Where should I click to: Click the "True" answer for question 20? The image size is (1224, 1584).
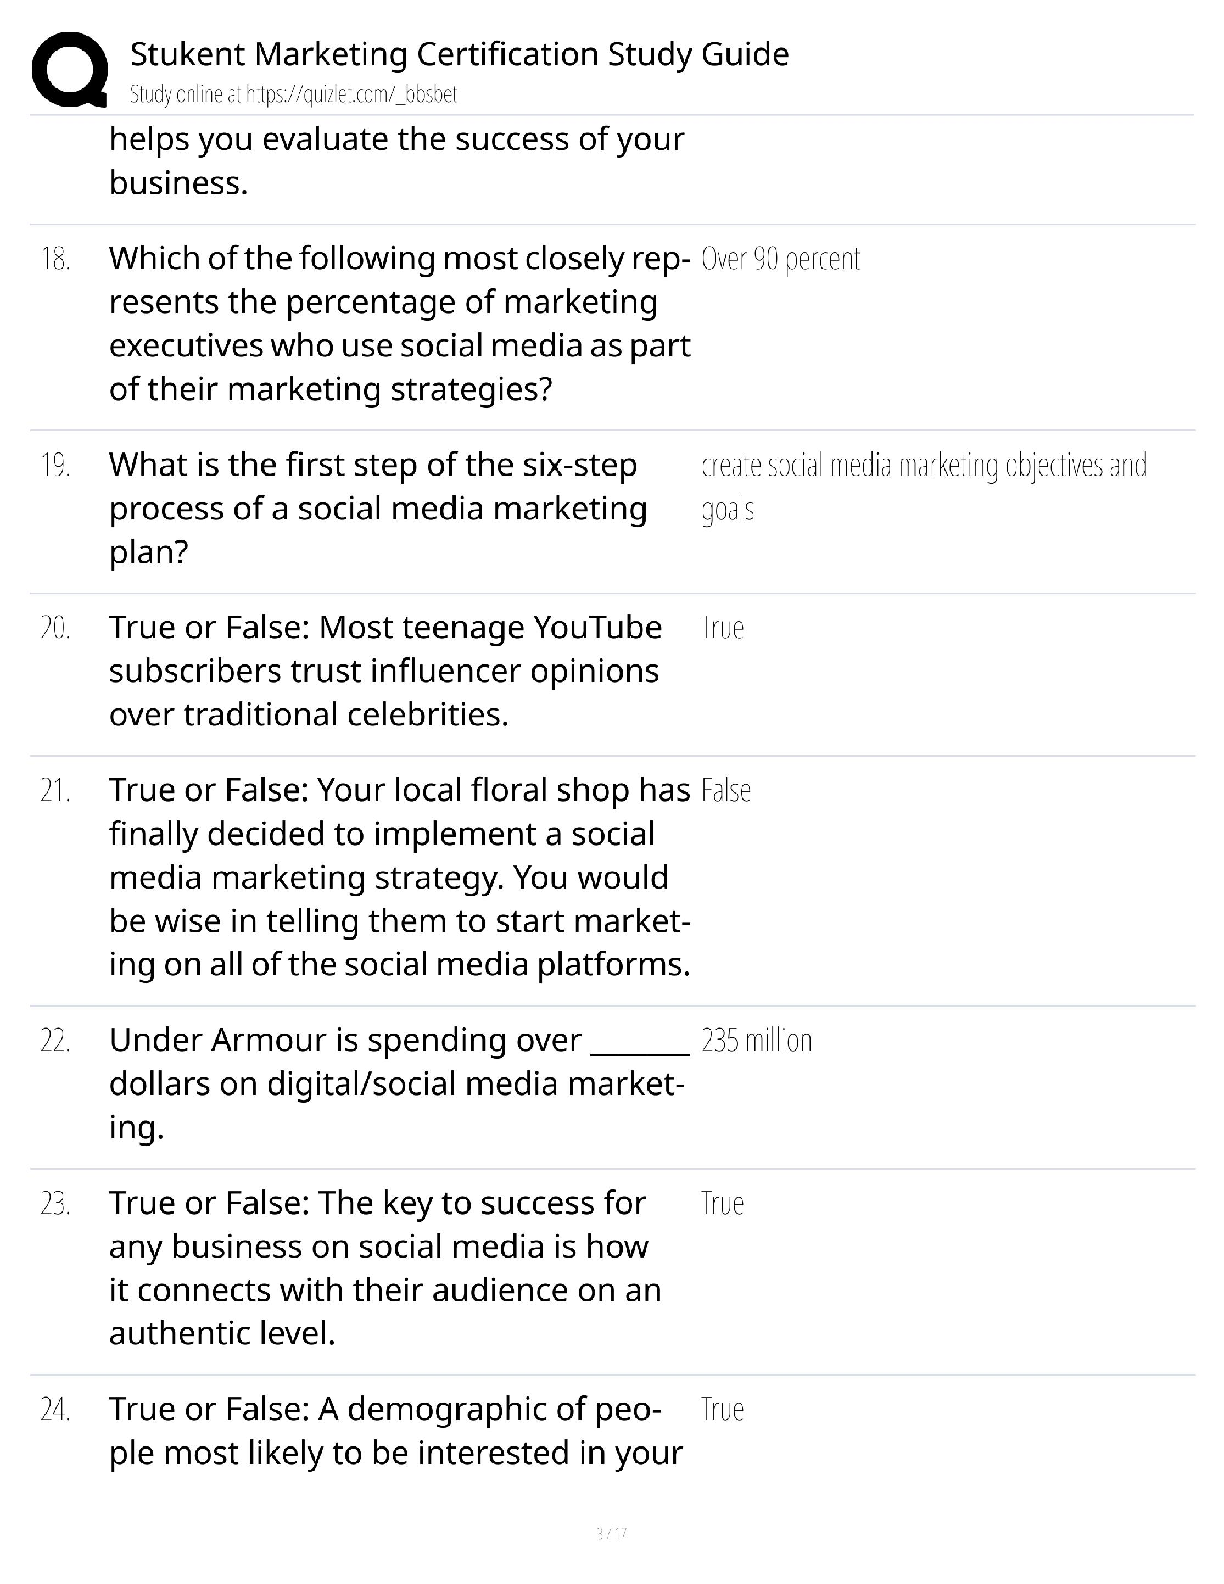723,628
